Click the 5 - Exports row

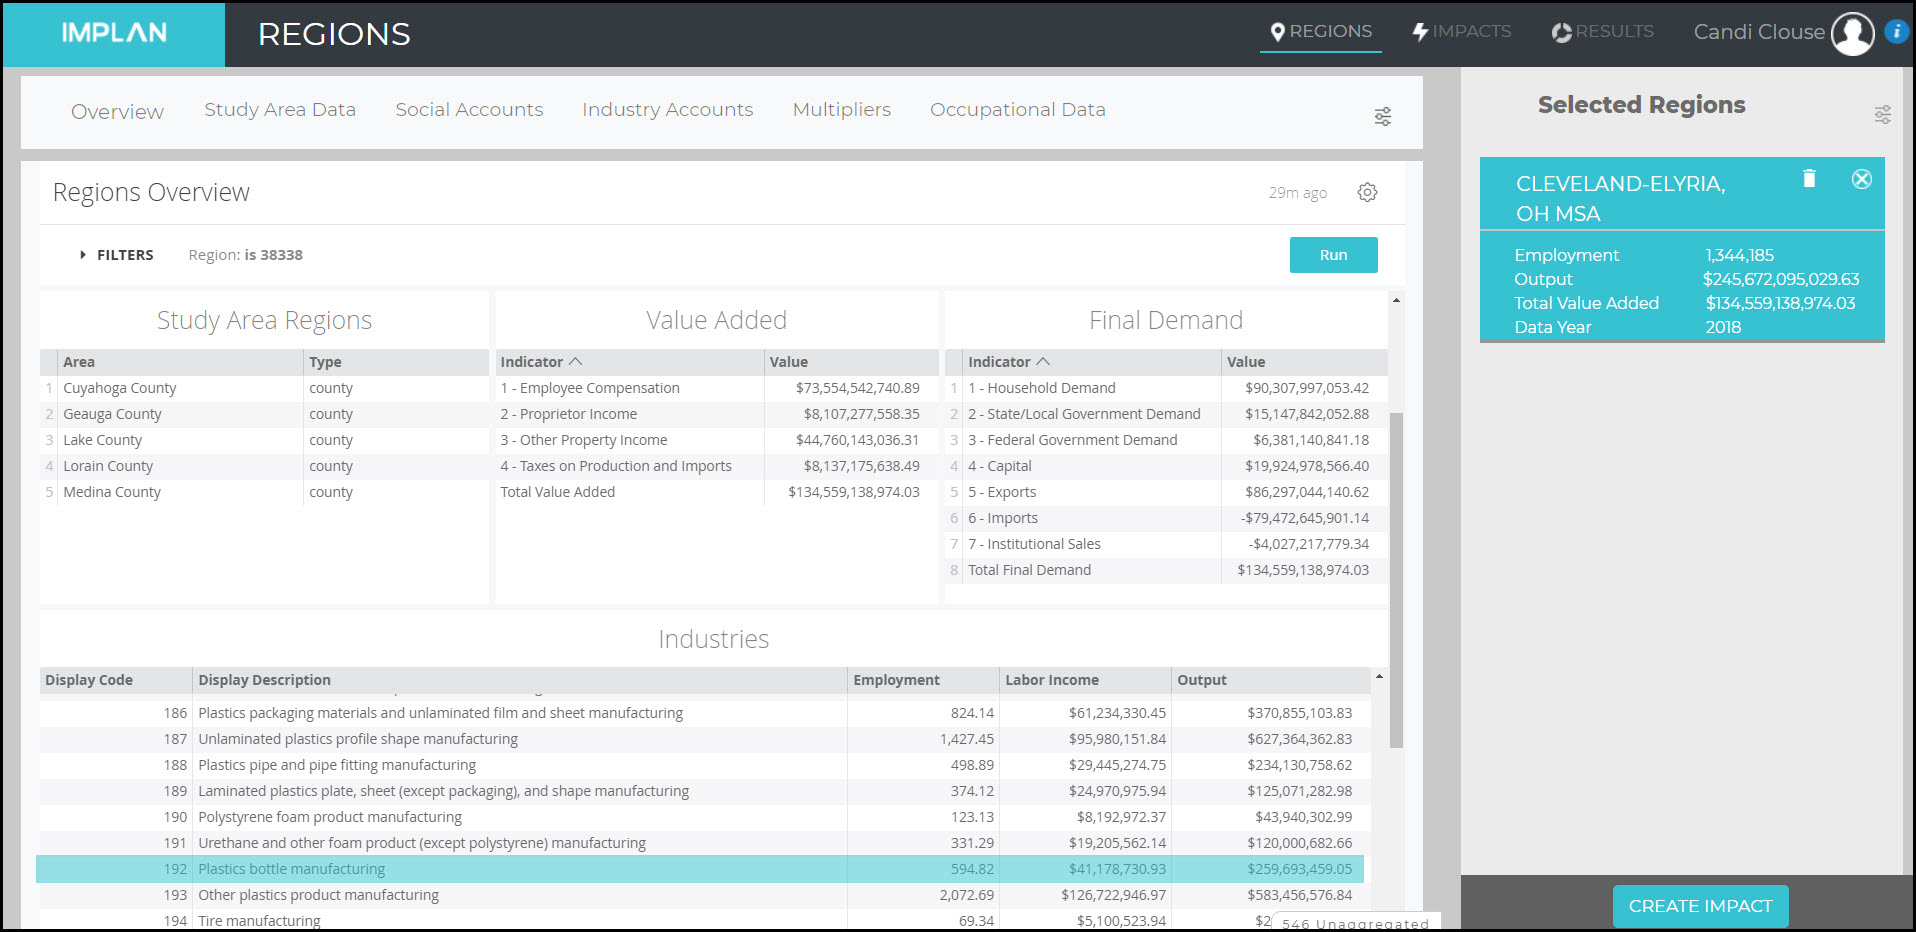pyautogui.click(x=1166, y=492)
